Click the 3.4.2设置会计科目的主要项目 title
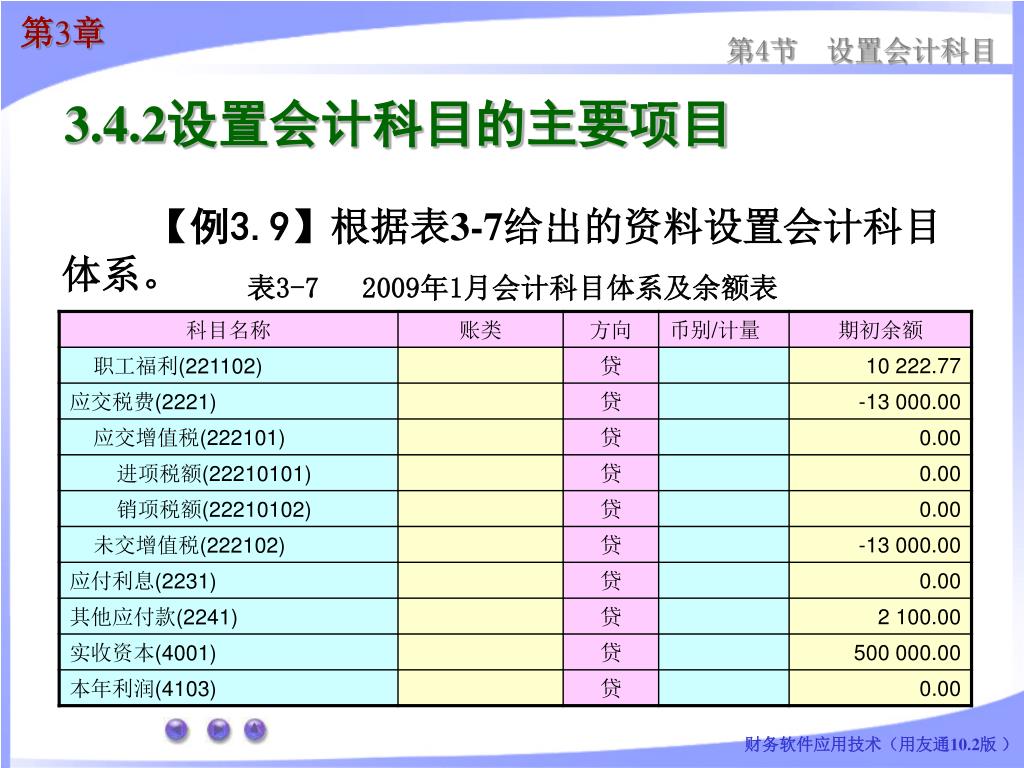This screenshot has height=768, width=1024. (x=396, y=124)
